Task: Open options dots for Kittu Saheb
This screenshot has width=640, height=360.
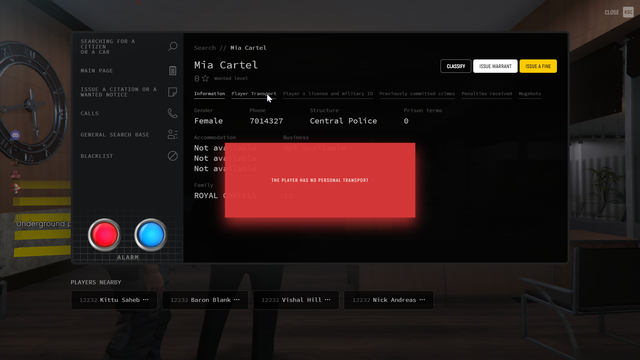Action: (x=146, y=300)
